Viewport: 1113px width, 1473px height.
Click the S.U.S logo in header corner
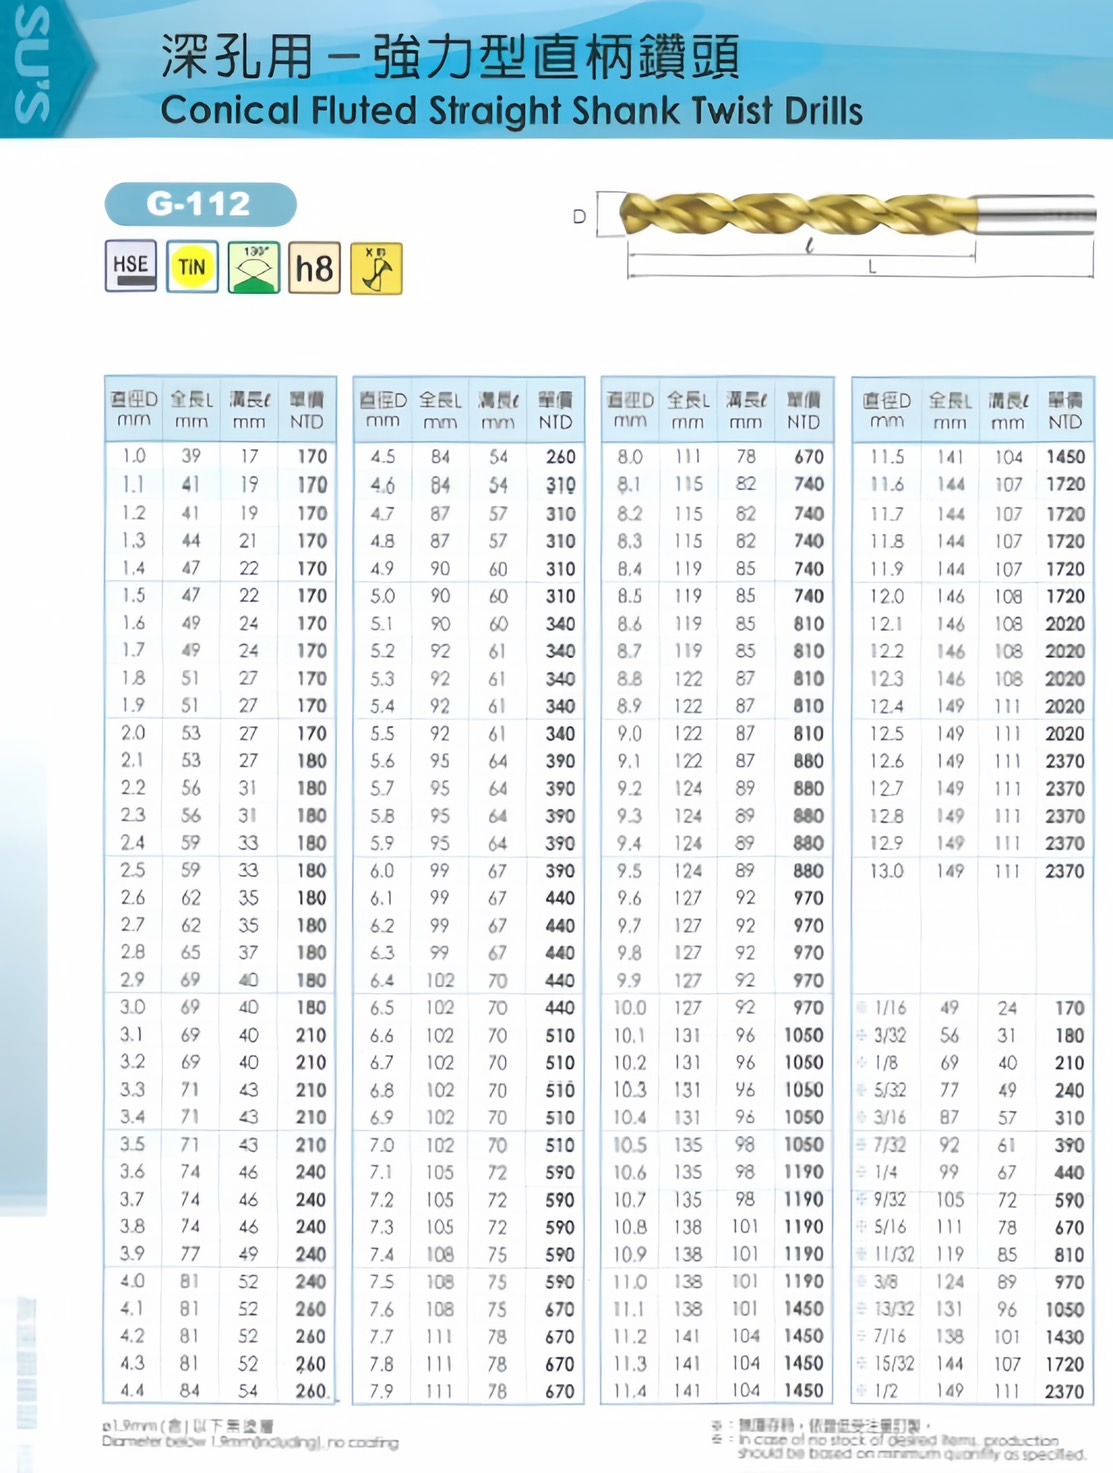(x=33, y=65)
